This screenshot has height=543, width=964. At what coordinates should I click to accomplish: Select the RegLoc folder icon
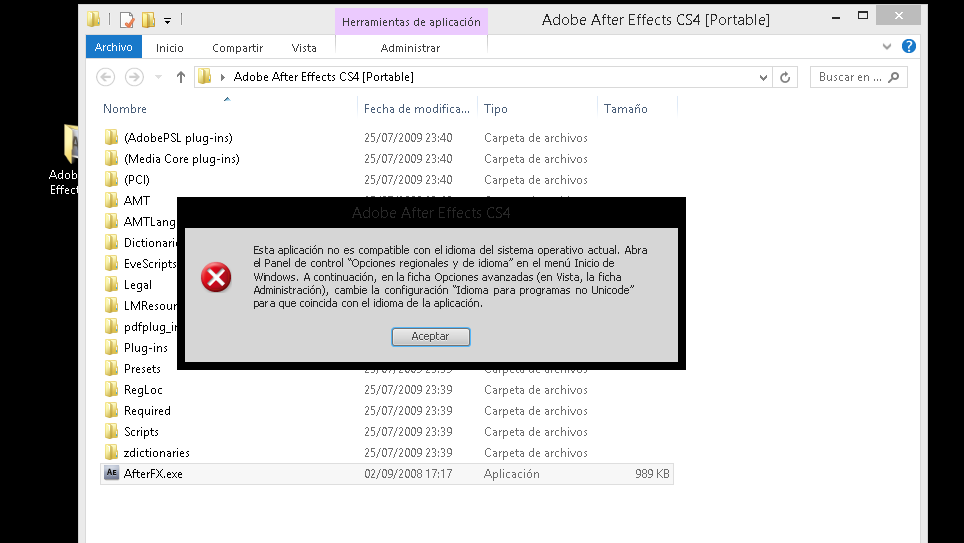pyautogui.click(x=111, y=389)
